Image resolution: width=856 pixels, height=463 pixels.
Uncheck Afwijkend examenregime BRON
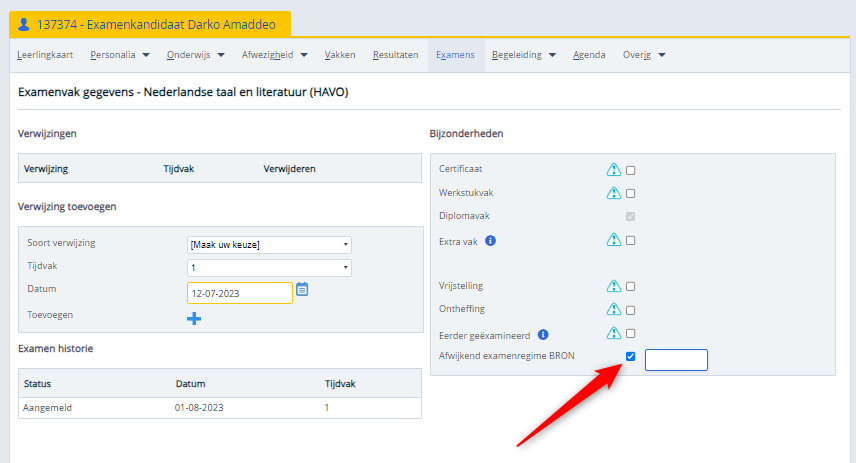[x=631, y=357]
